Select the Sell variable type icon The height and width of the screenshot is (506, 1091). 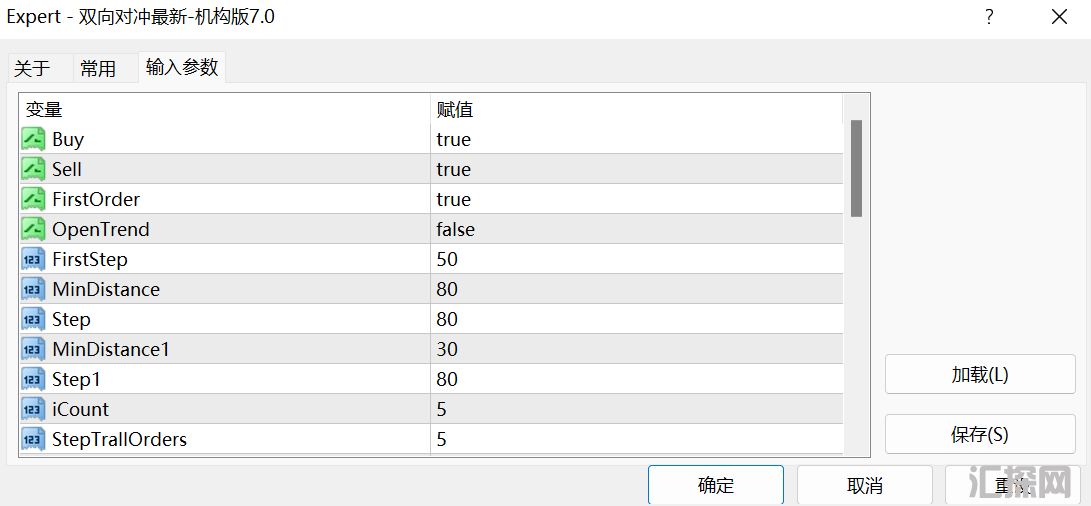coord(33,169)
